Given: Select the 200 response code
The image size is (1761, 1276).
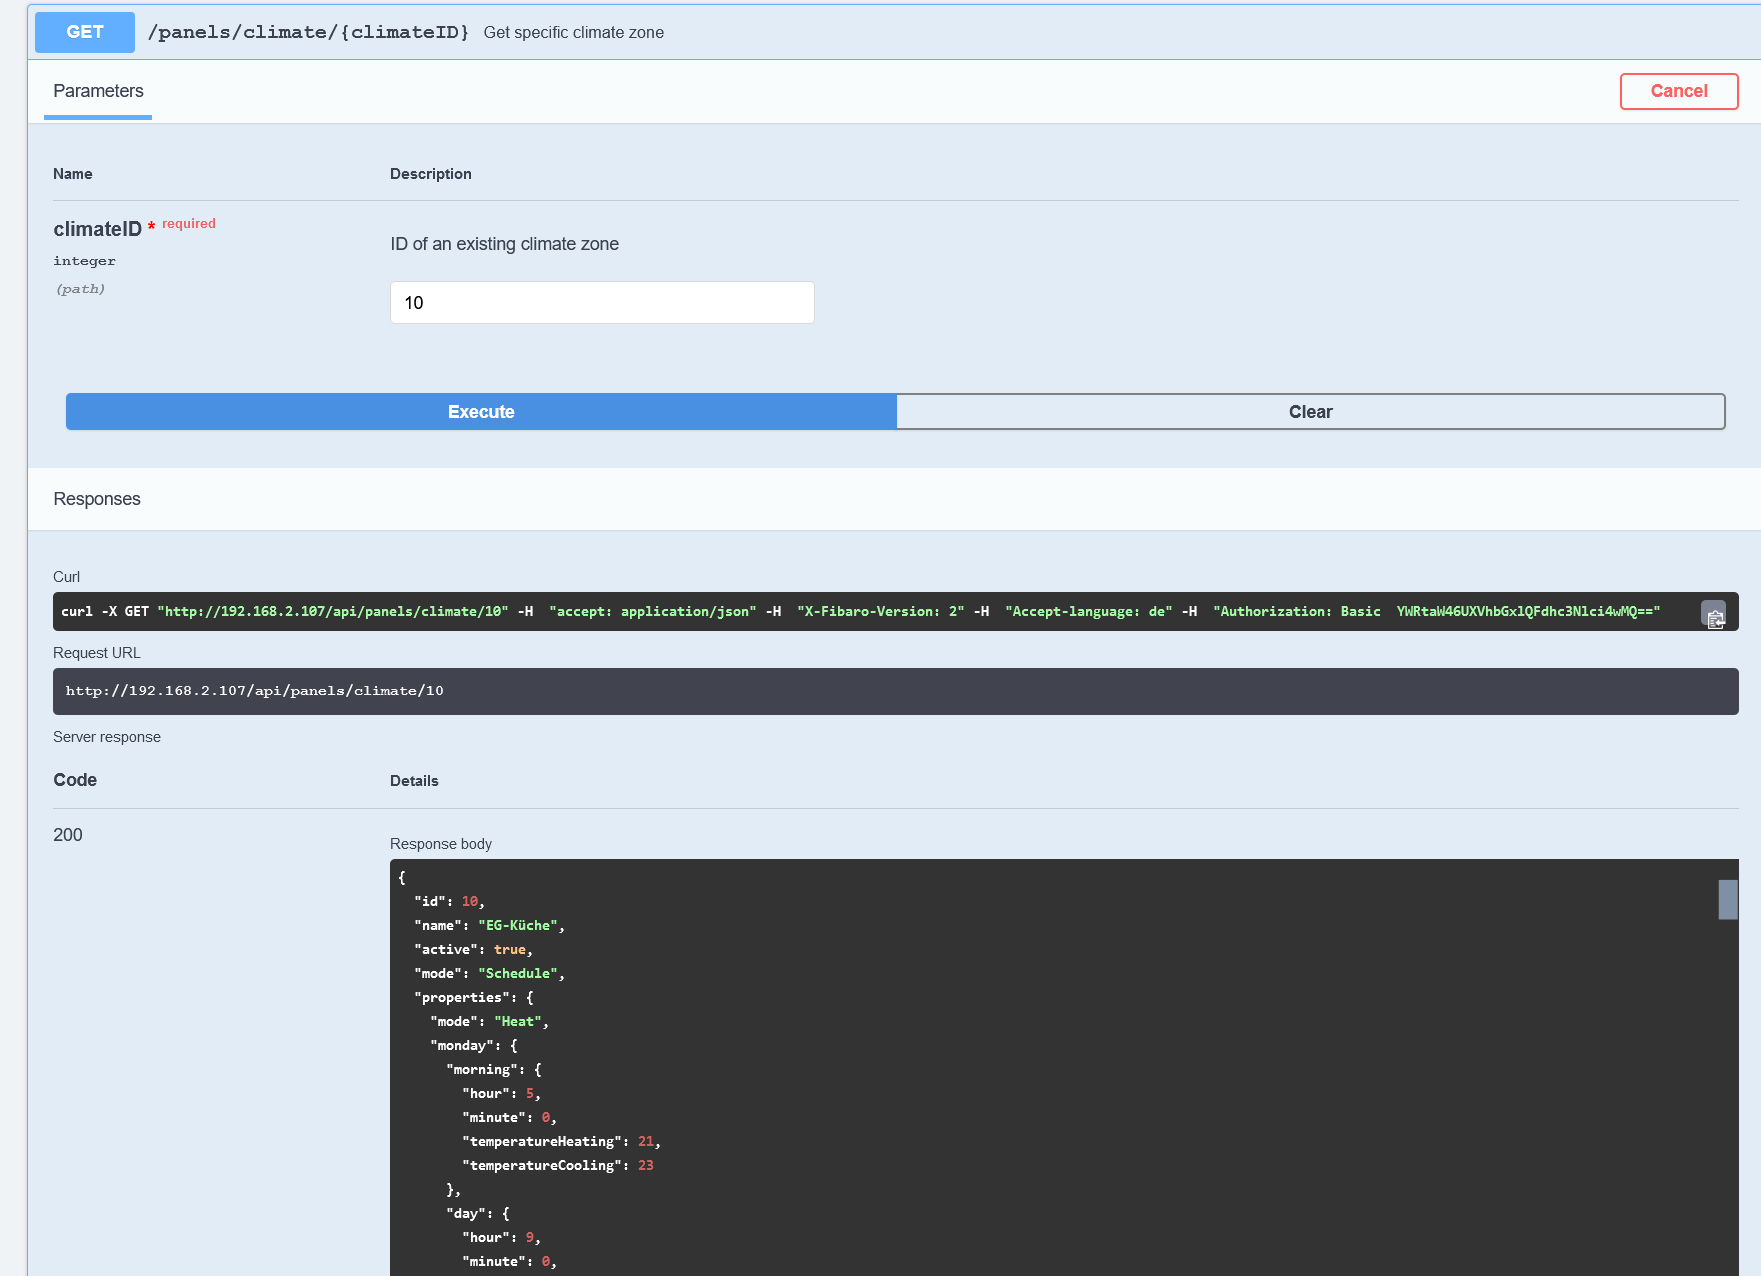Looking at the screenshot, I should point(68,835).
